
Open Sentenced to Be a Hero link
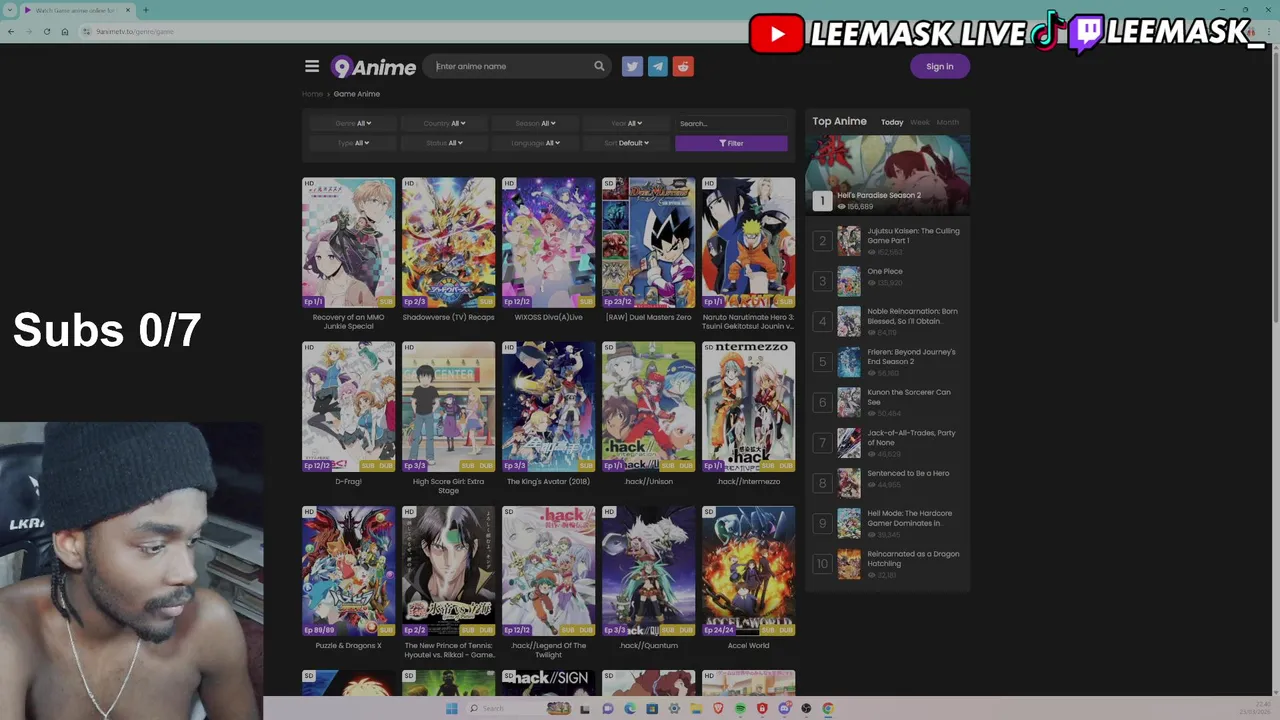pyautogui.click(x=908, y=473)
